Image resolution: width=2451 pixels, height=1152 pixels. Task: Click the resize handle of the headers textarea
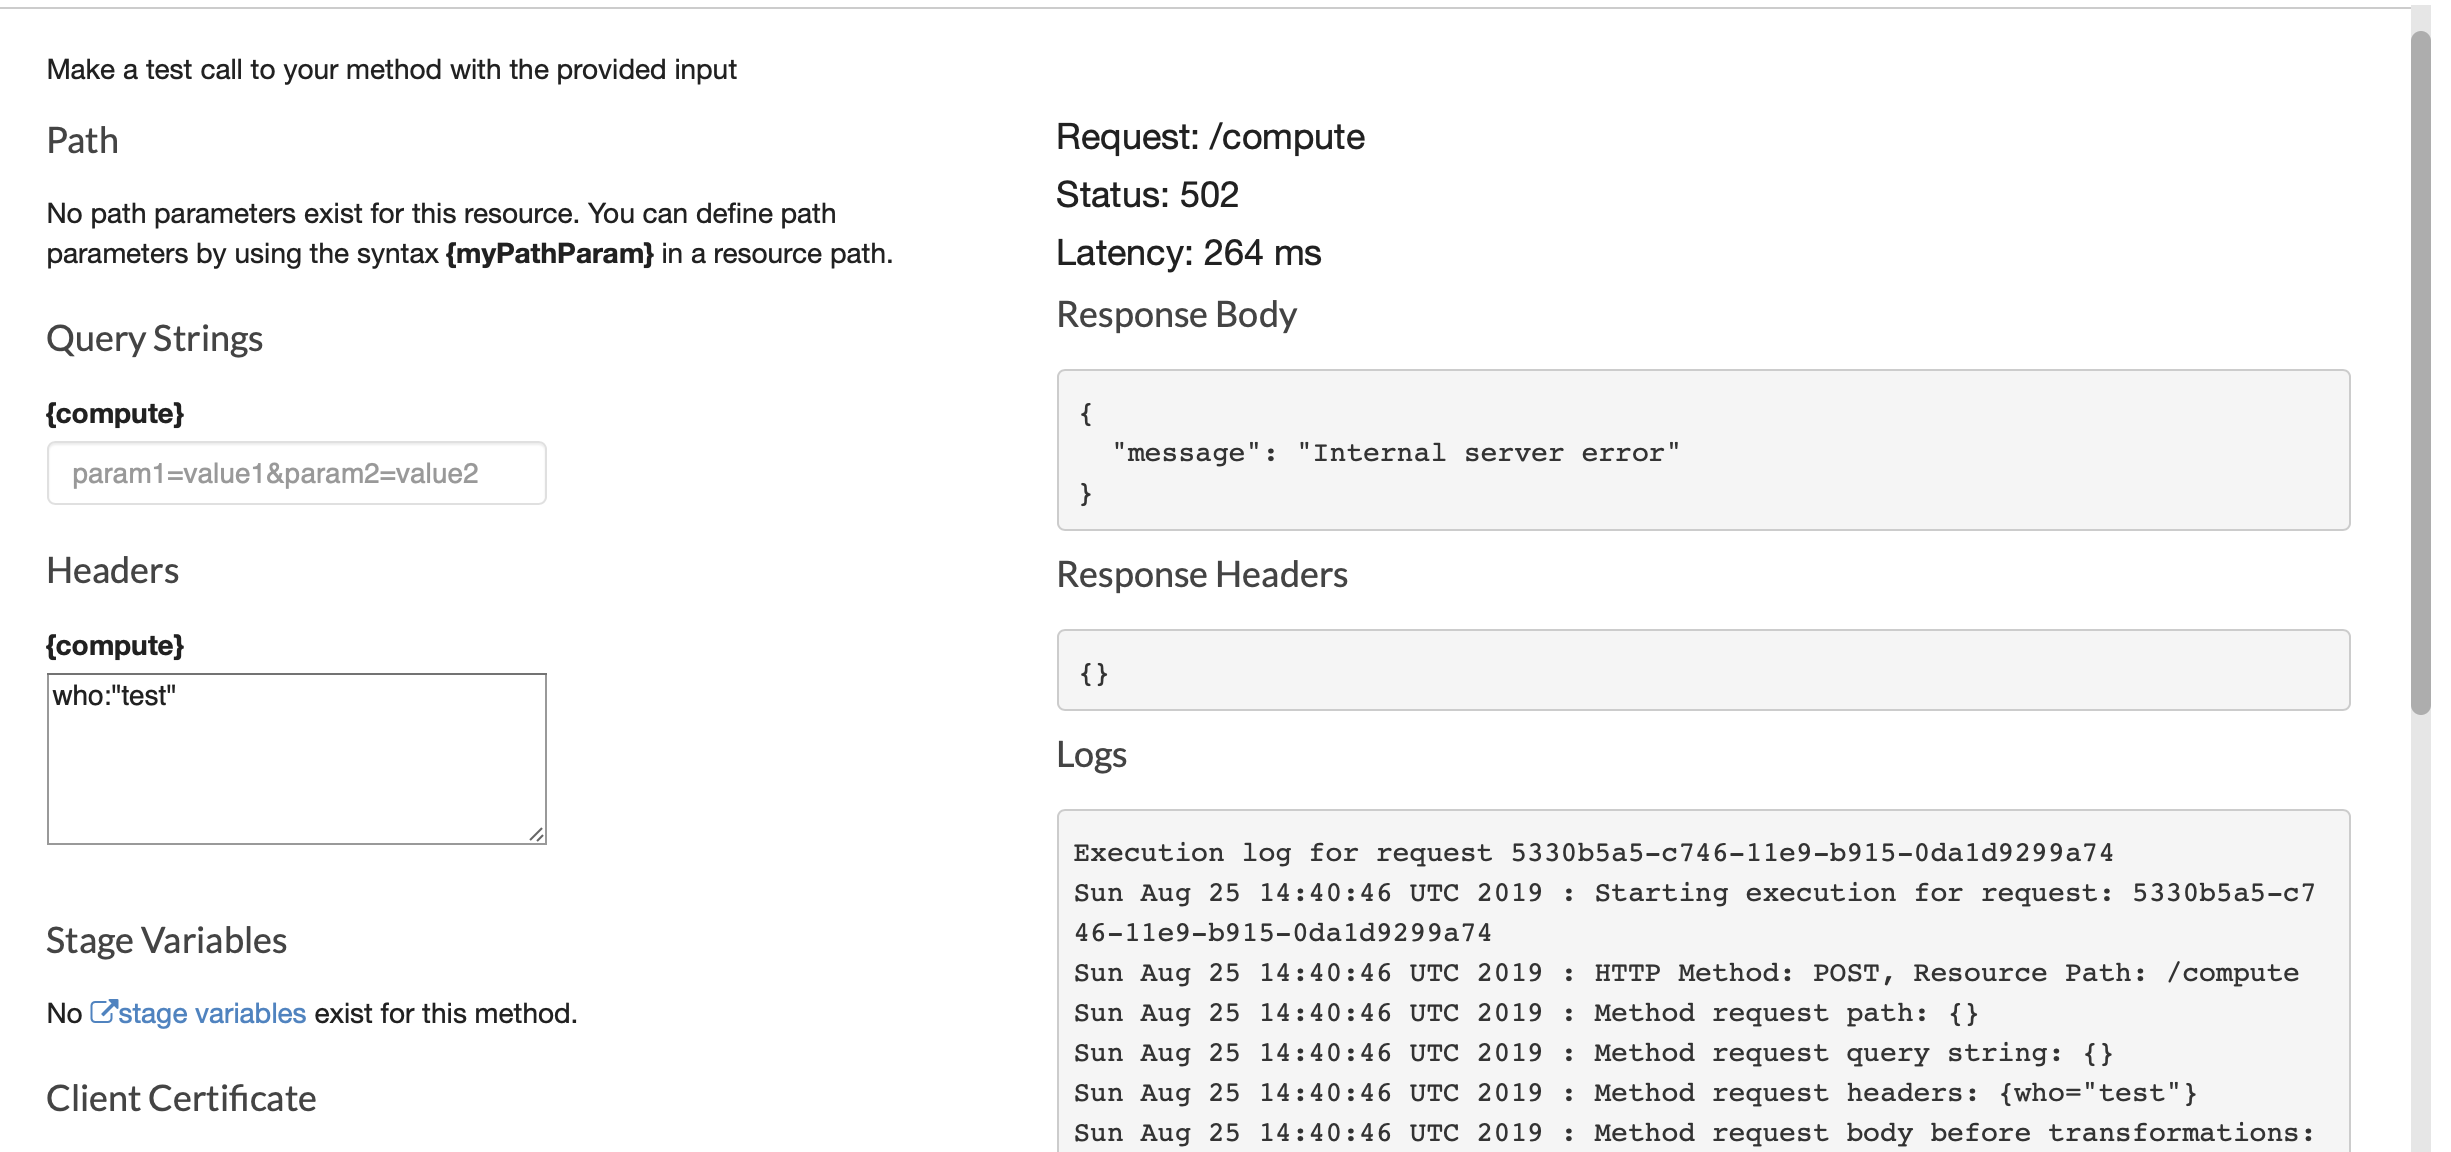[538, 836]
